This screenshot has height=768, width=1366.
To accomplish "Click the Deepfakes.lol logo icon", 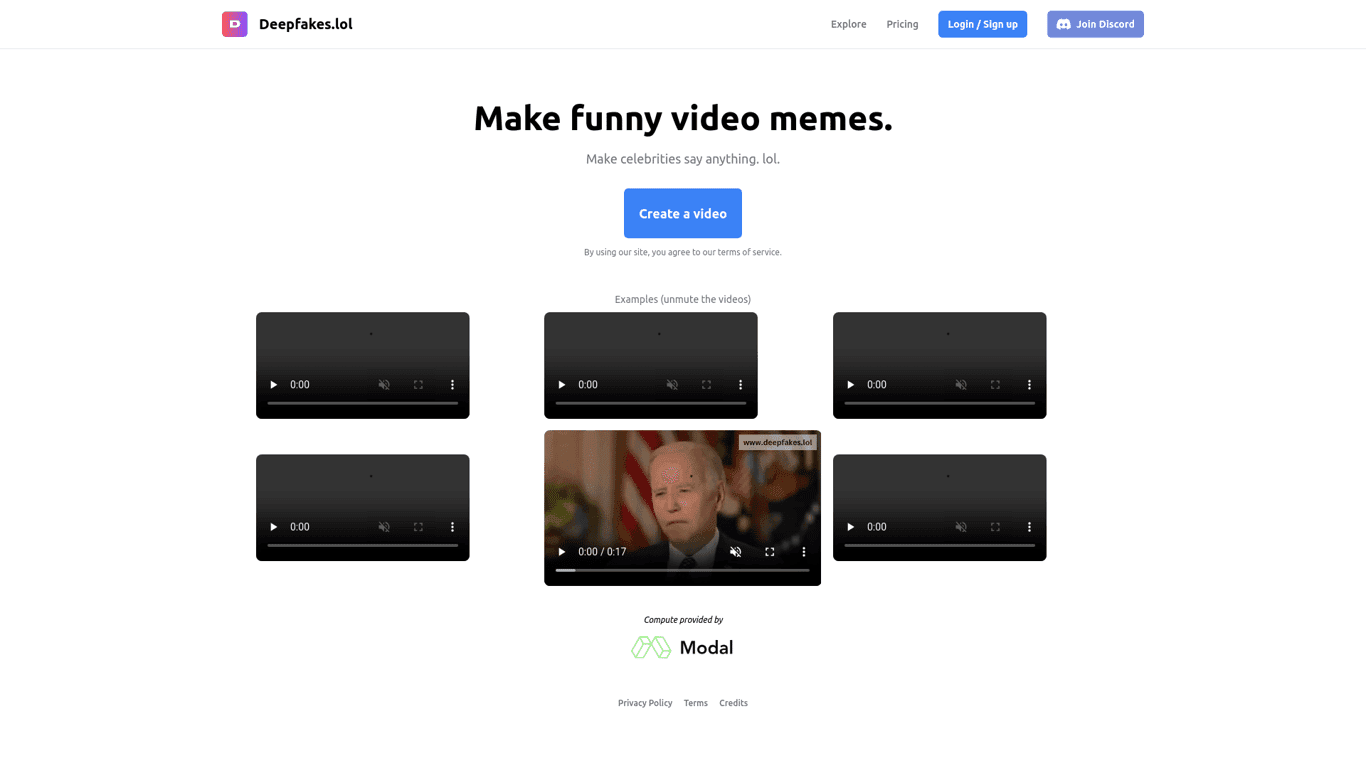I will tap(234, 23).
